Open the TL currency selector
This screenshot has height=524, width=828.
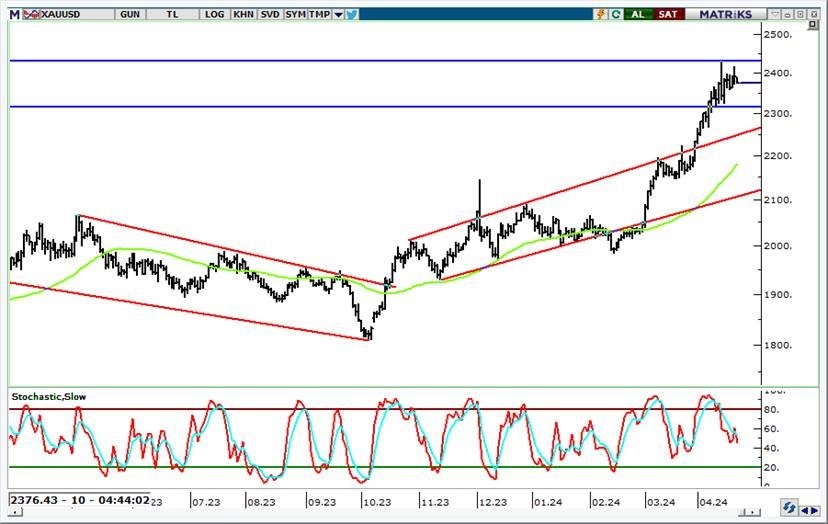point(172,14)
